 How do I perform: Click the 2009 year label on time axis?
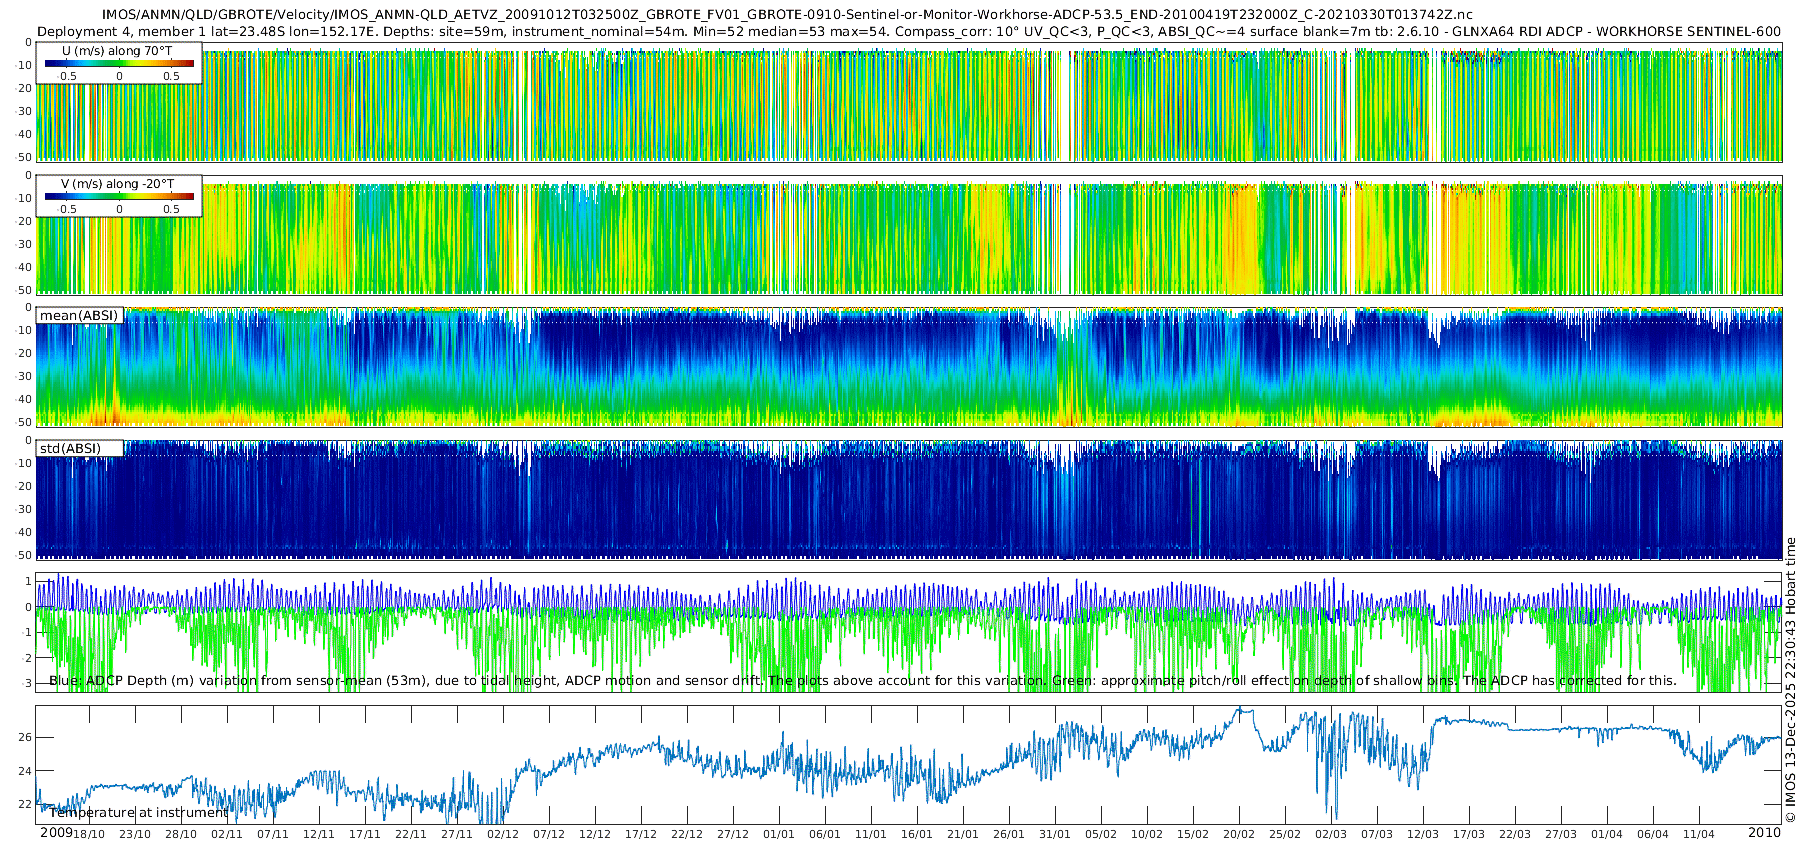tap(56, 833)
